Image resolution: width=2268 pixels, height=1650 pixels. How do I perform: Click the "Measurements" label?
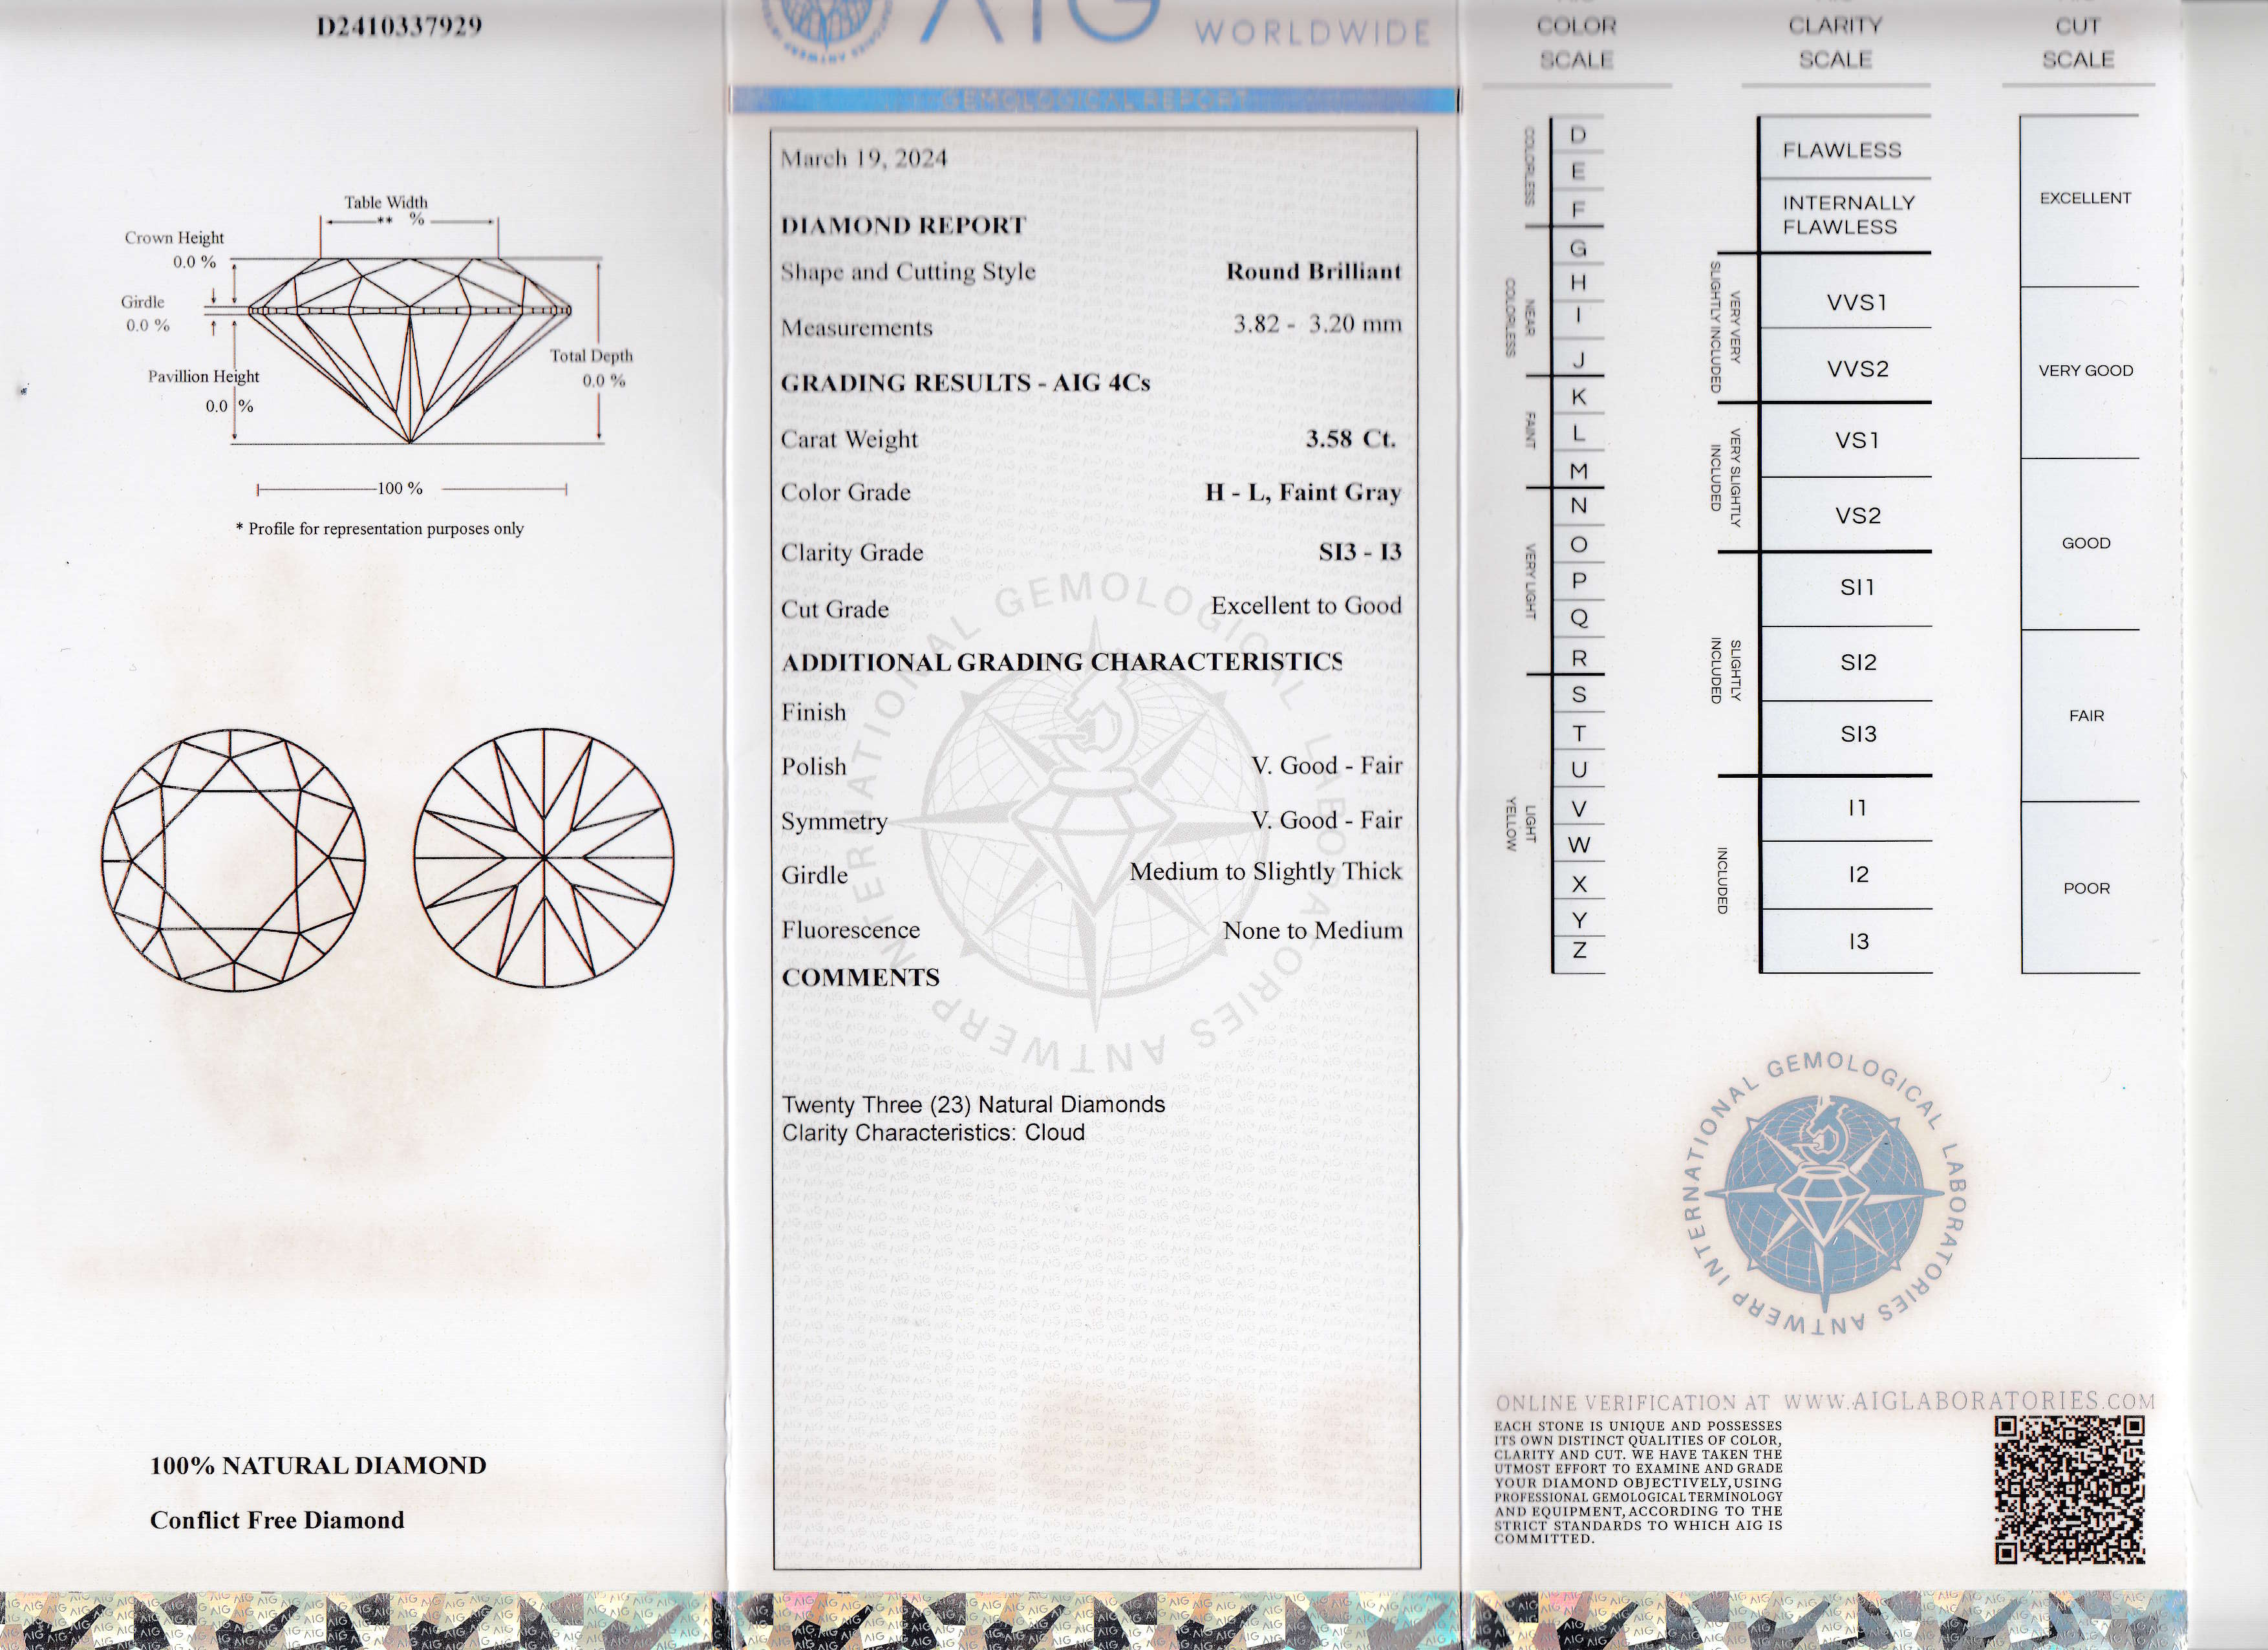click(x=856, y=328)
